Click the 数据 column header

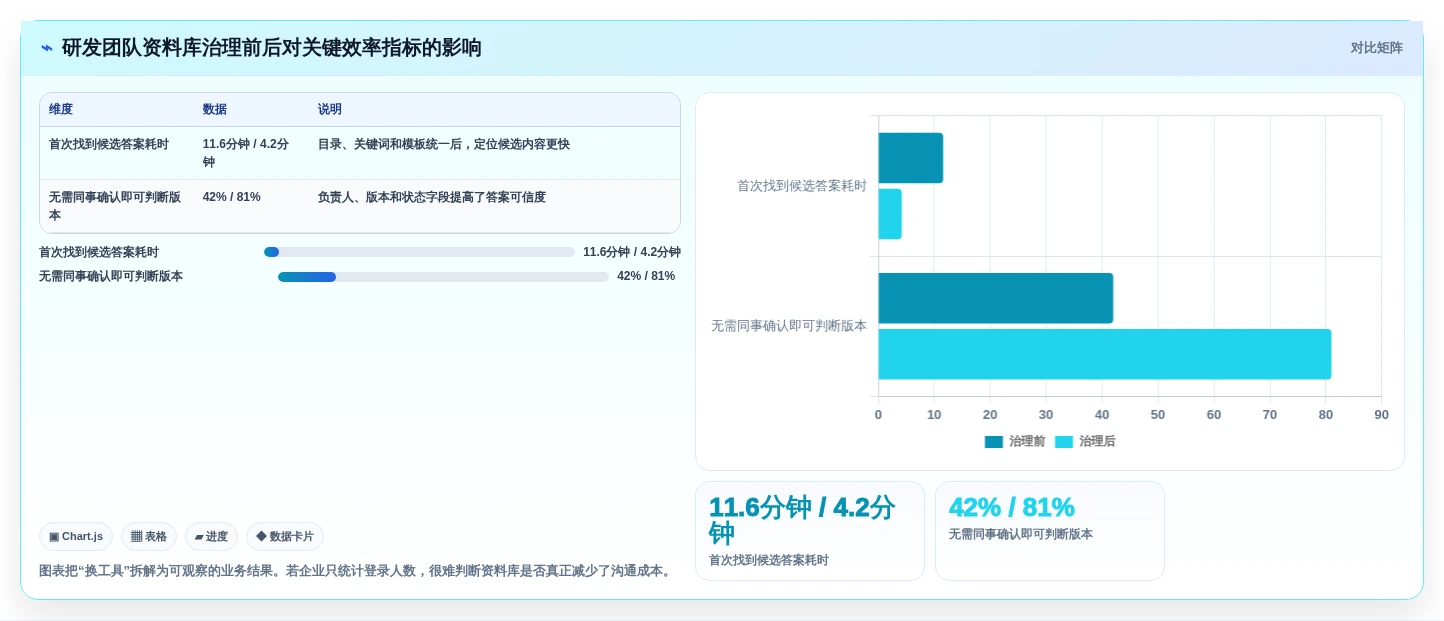click(x=214, y=109)
